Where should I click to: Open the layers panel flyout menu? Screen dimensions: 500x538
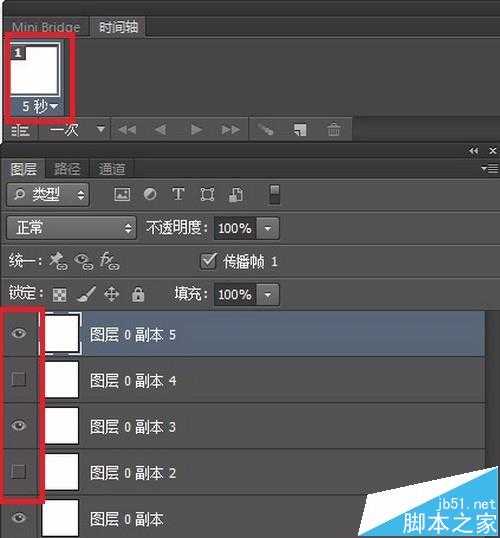[x=490, y=168]
